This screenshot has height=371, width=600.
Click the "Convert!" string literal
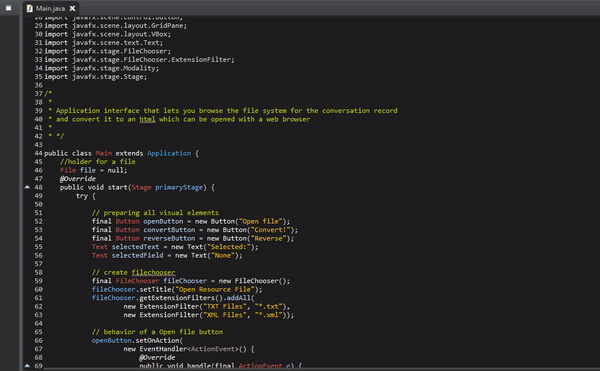tap(271, 229)
